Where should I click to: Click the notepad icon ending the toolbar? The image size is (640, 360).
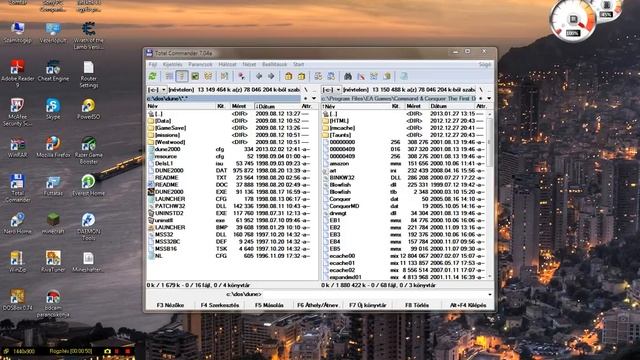click(404, 76)
